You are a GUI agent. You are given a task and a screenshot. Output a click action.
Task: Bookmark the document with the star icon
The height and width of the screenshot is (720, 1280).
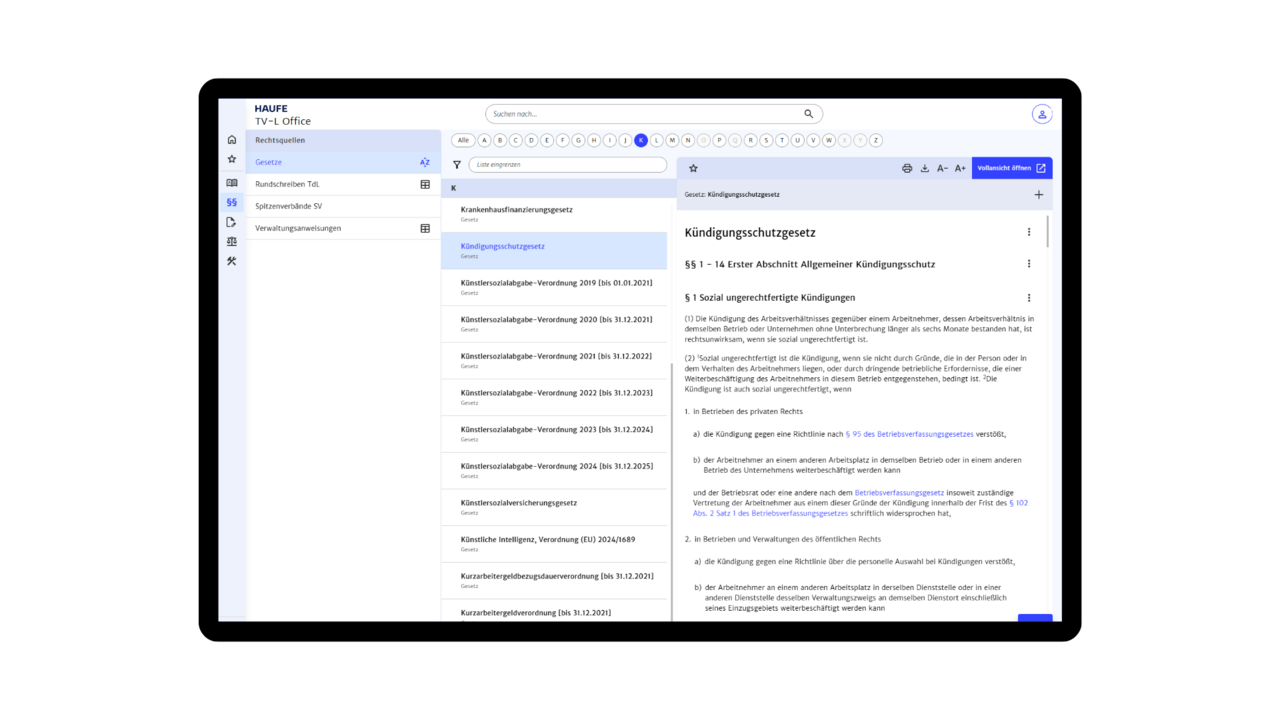click(x=693, y=169)
